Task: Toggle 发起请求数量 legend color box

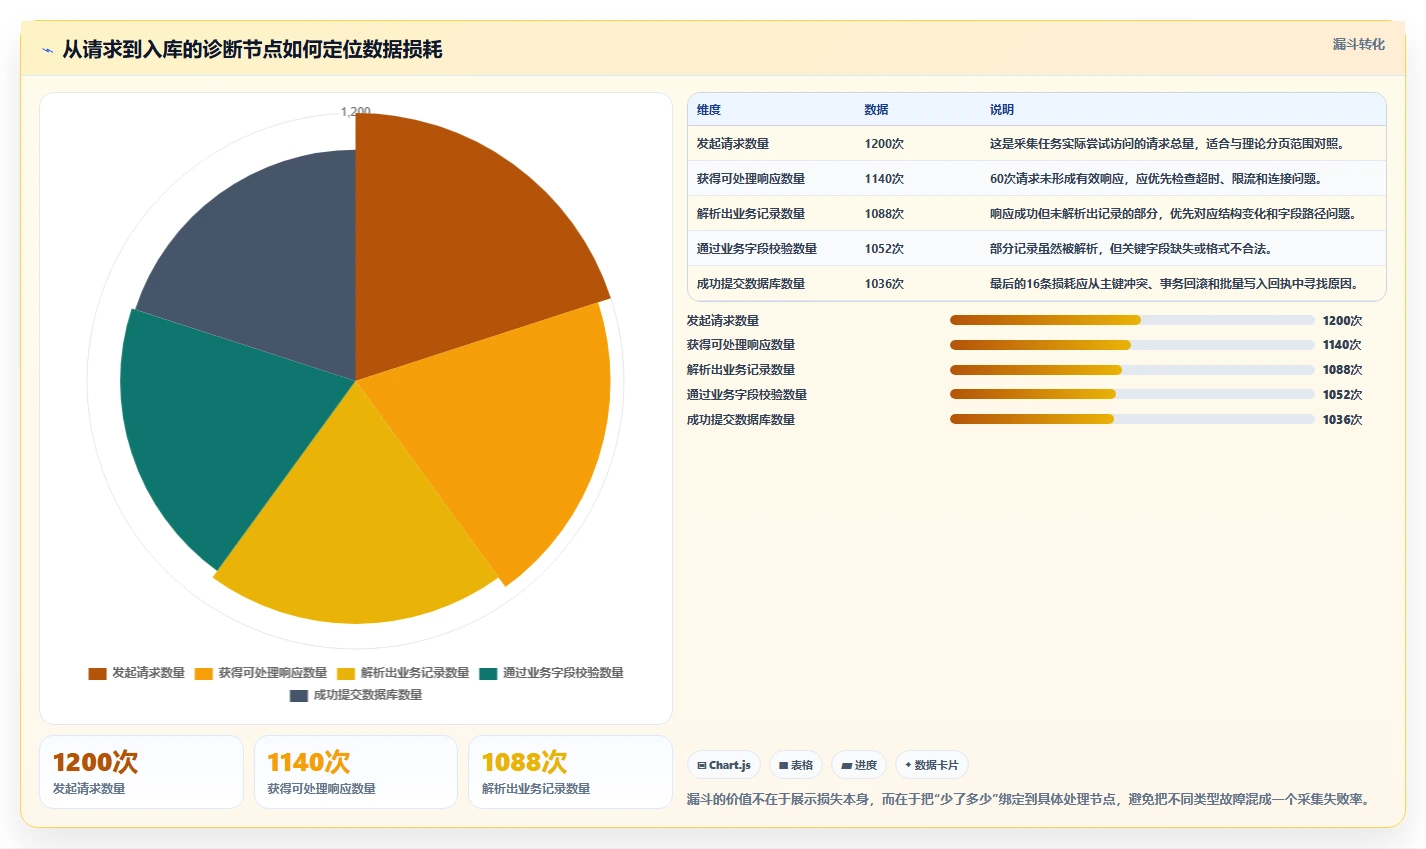Action: point(97,674)
